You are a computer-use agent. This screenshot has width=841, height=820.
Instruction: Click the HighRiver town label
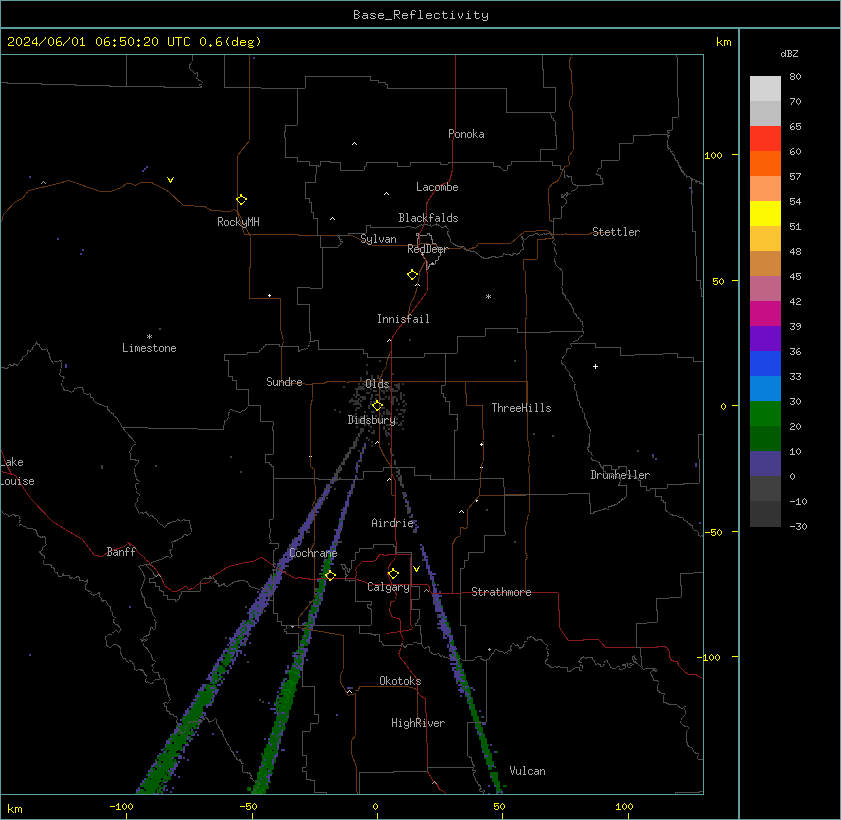coord(418,723)
